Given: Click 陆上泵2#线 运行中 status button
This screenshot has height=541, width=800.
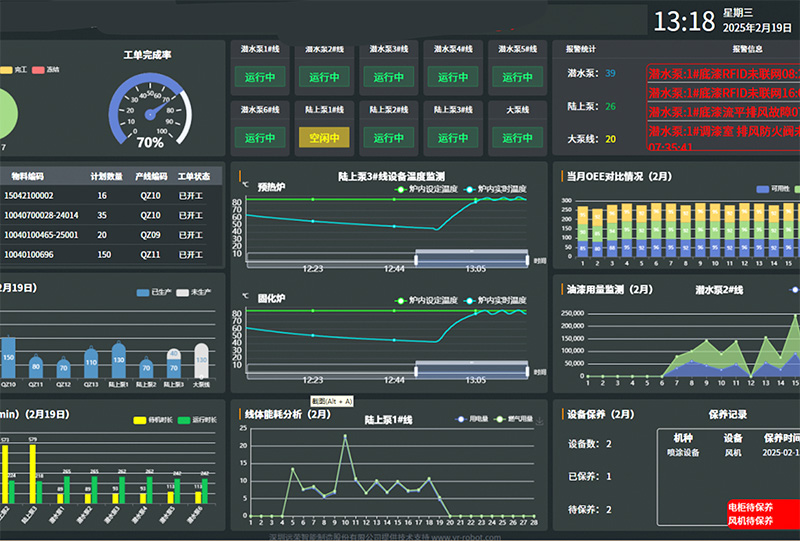Looking at the screenshot, I should (x=388, y=138).
